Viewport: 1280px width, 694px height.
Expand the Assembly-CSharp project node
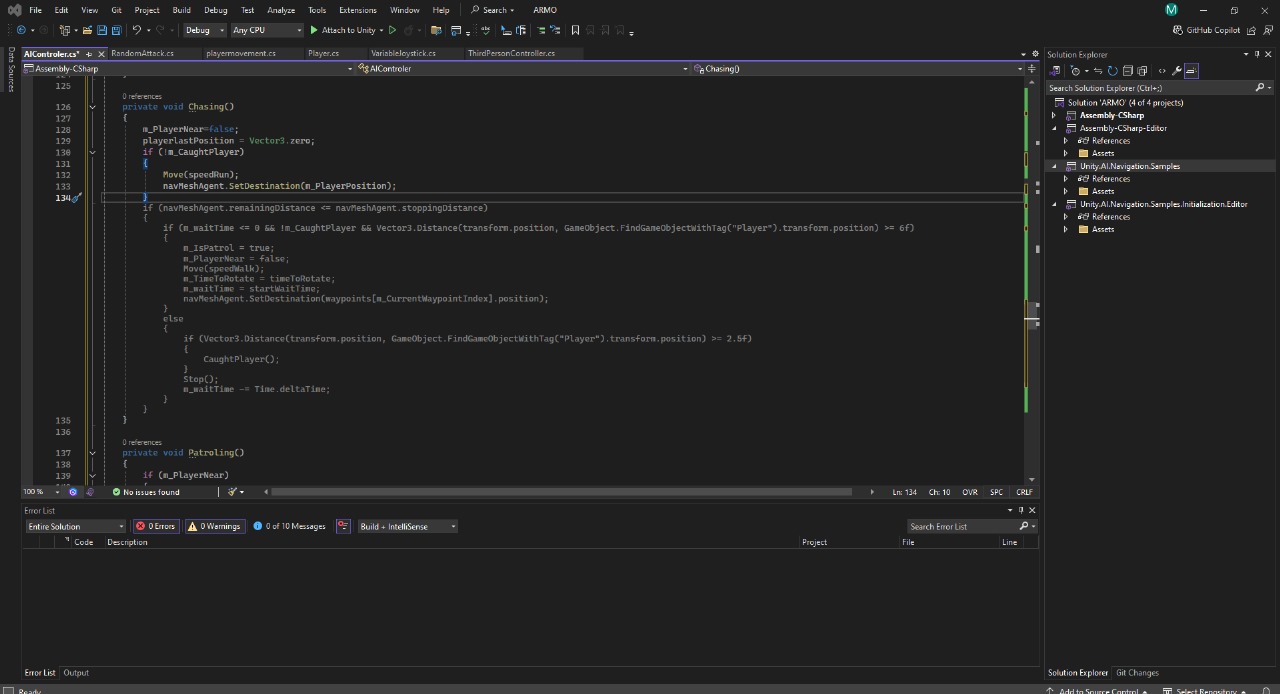(1054, 116)
